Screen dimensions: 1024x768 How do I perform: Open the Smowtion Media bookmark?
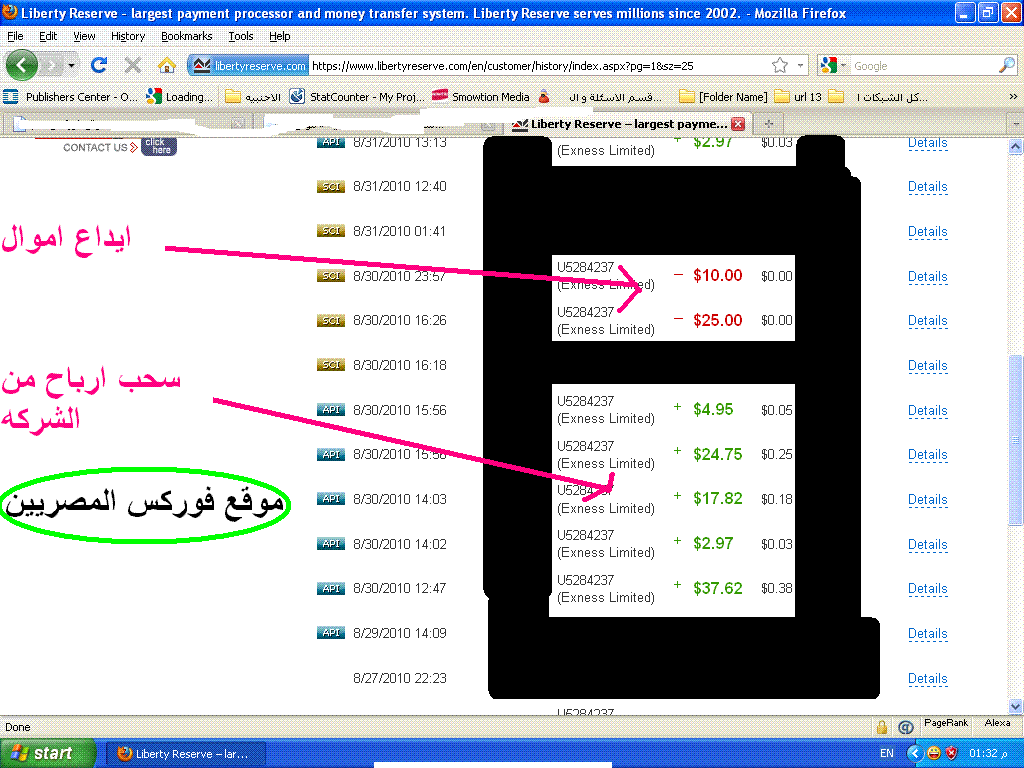click(481, 97)
